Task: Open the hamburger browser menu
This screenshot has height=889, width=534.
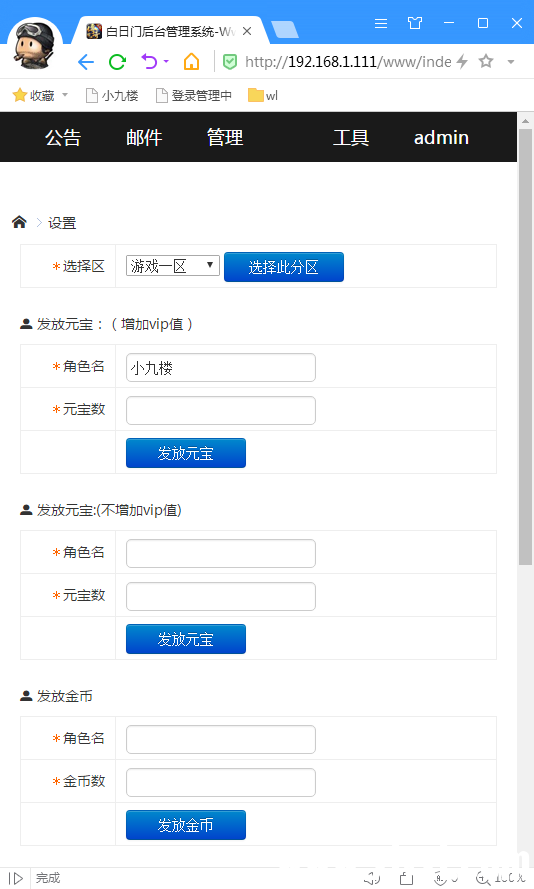Action: 381,23
